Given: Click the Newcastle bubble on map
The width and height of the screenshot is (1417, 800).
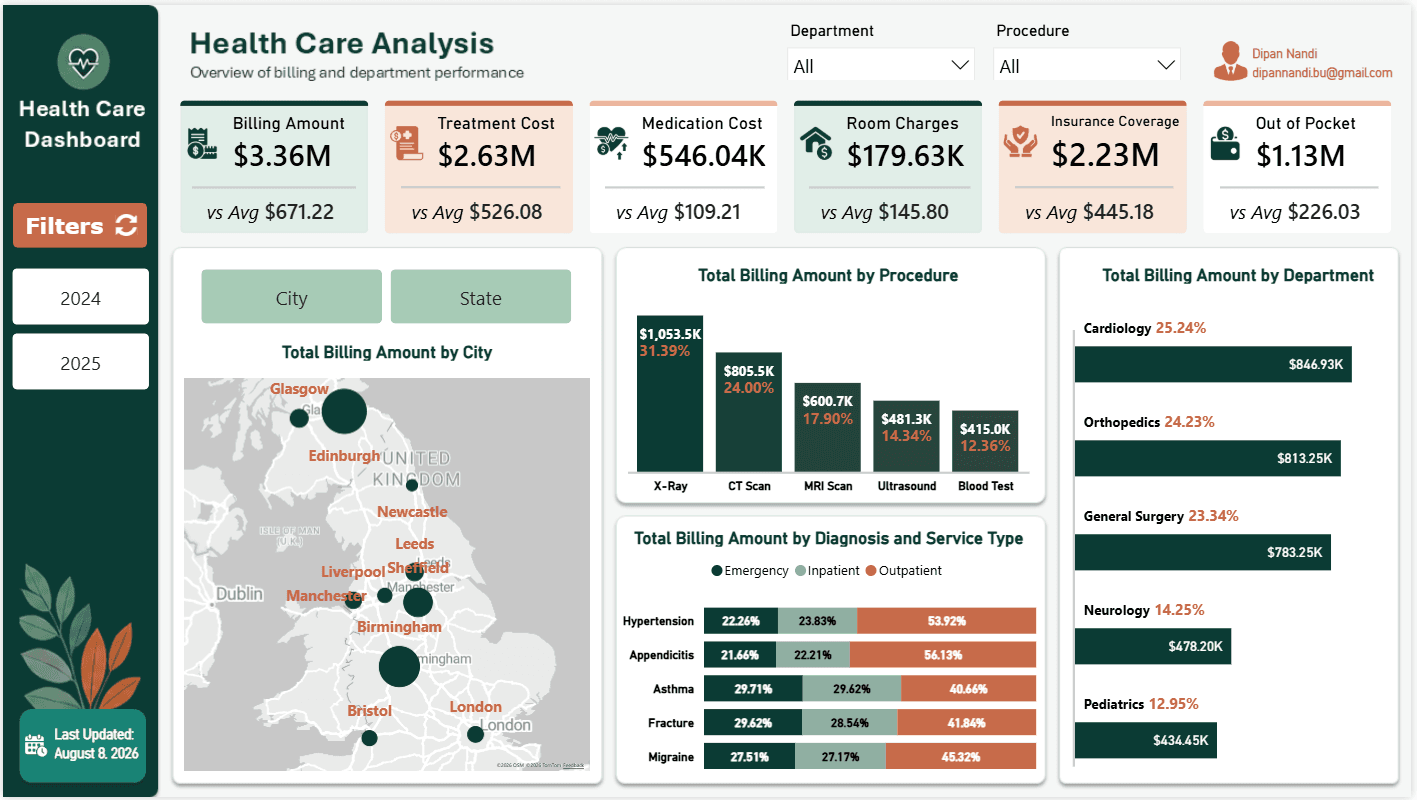Looking at the screenshot, I should pyautogui.click(x=412, y=485).
